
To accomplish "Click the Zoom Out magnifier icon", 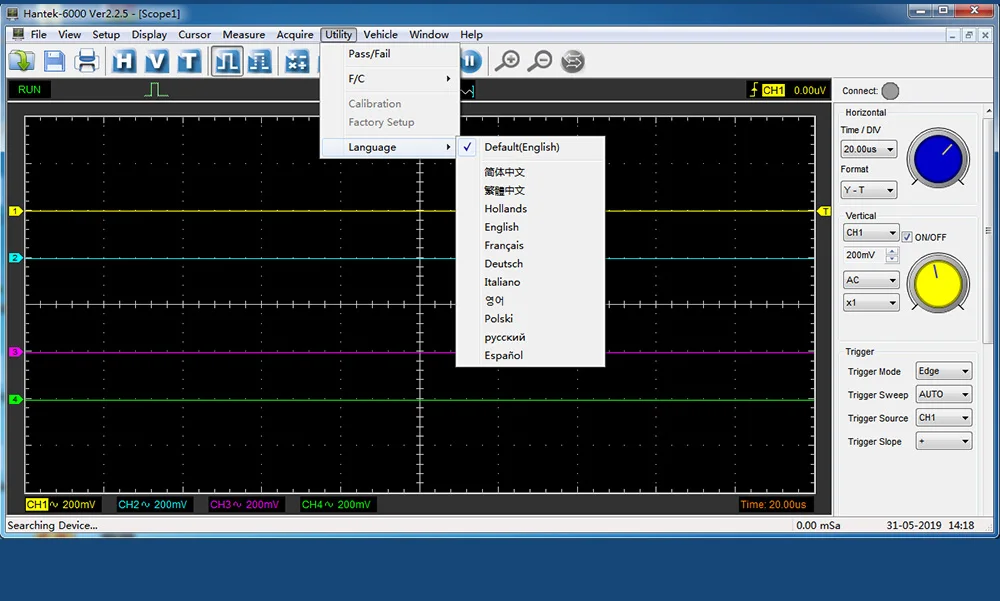I will pyautogui.click(x=539, y=62).
